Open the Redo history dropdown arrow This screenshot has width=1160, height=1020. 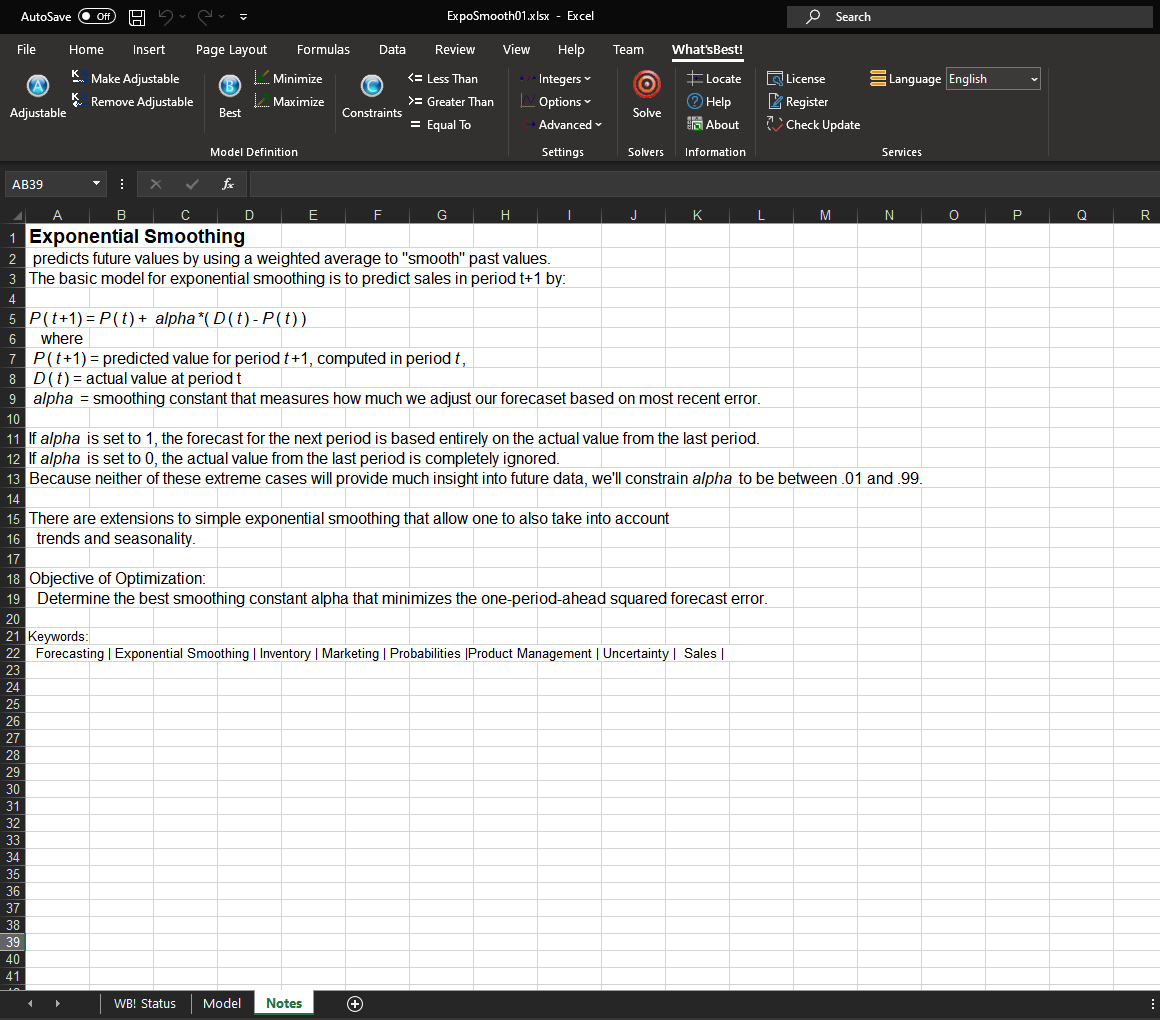pos(221,16)
